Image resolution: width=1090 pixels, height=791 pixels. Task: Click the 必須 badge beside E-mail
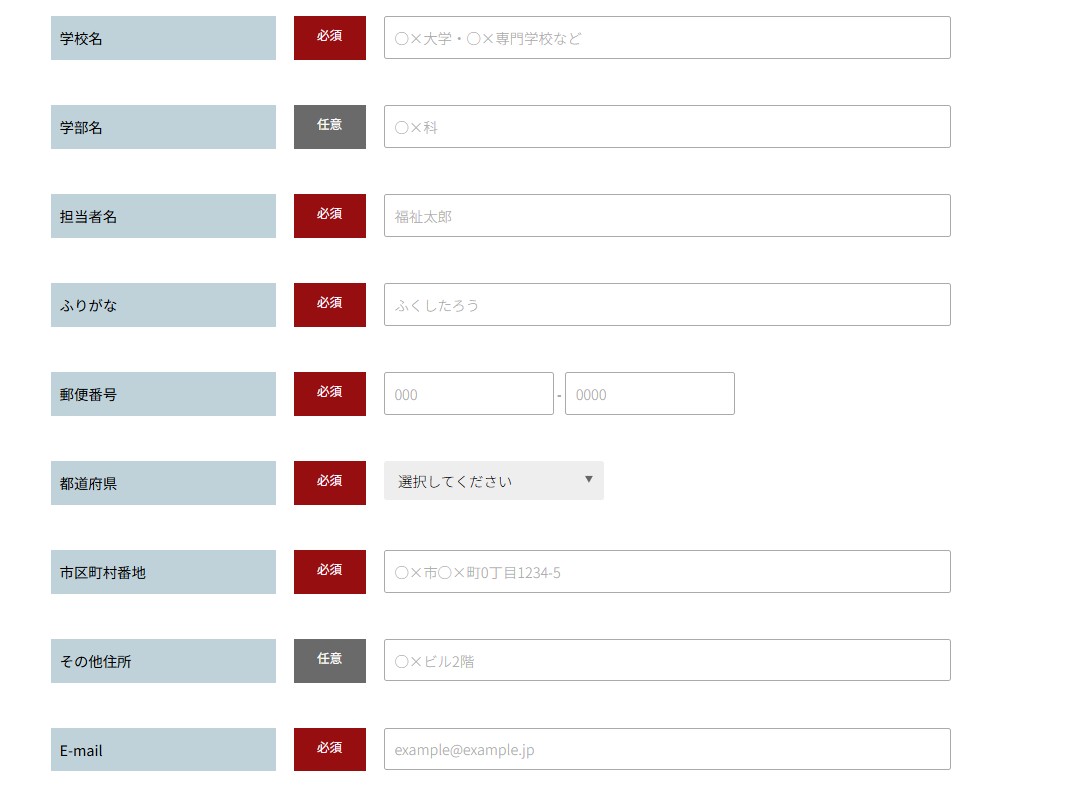[330, 749]
